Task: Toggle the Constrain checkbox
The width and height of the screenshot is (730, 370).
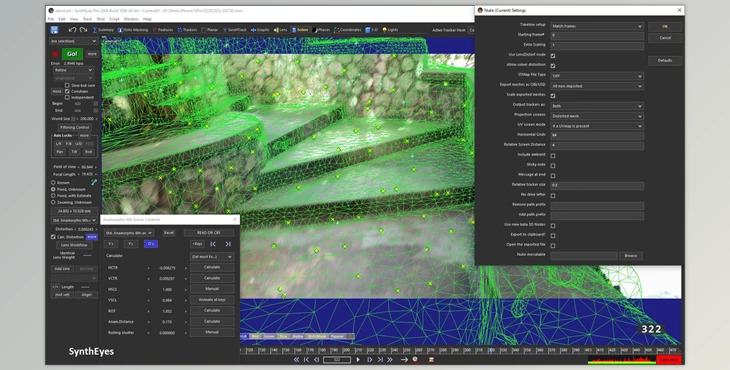Action: 67,91
